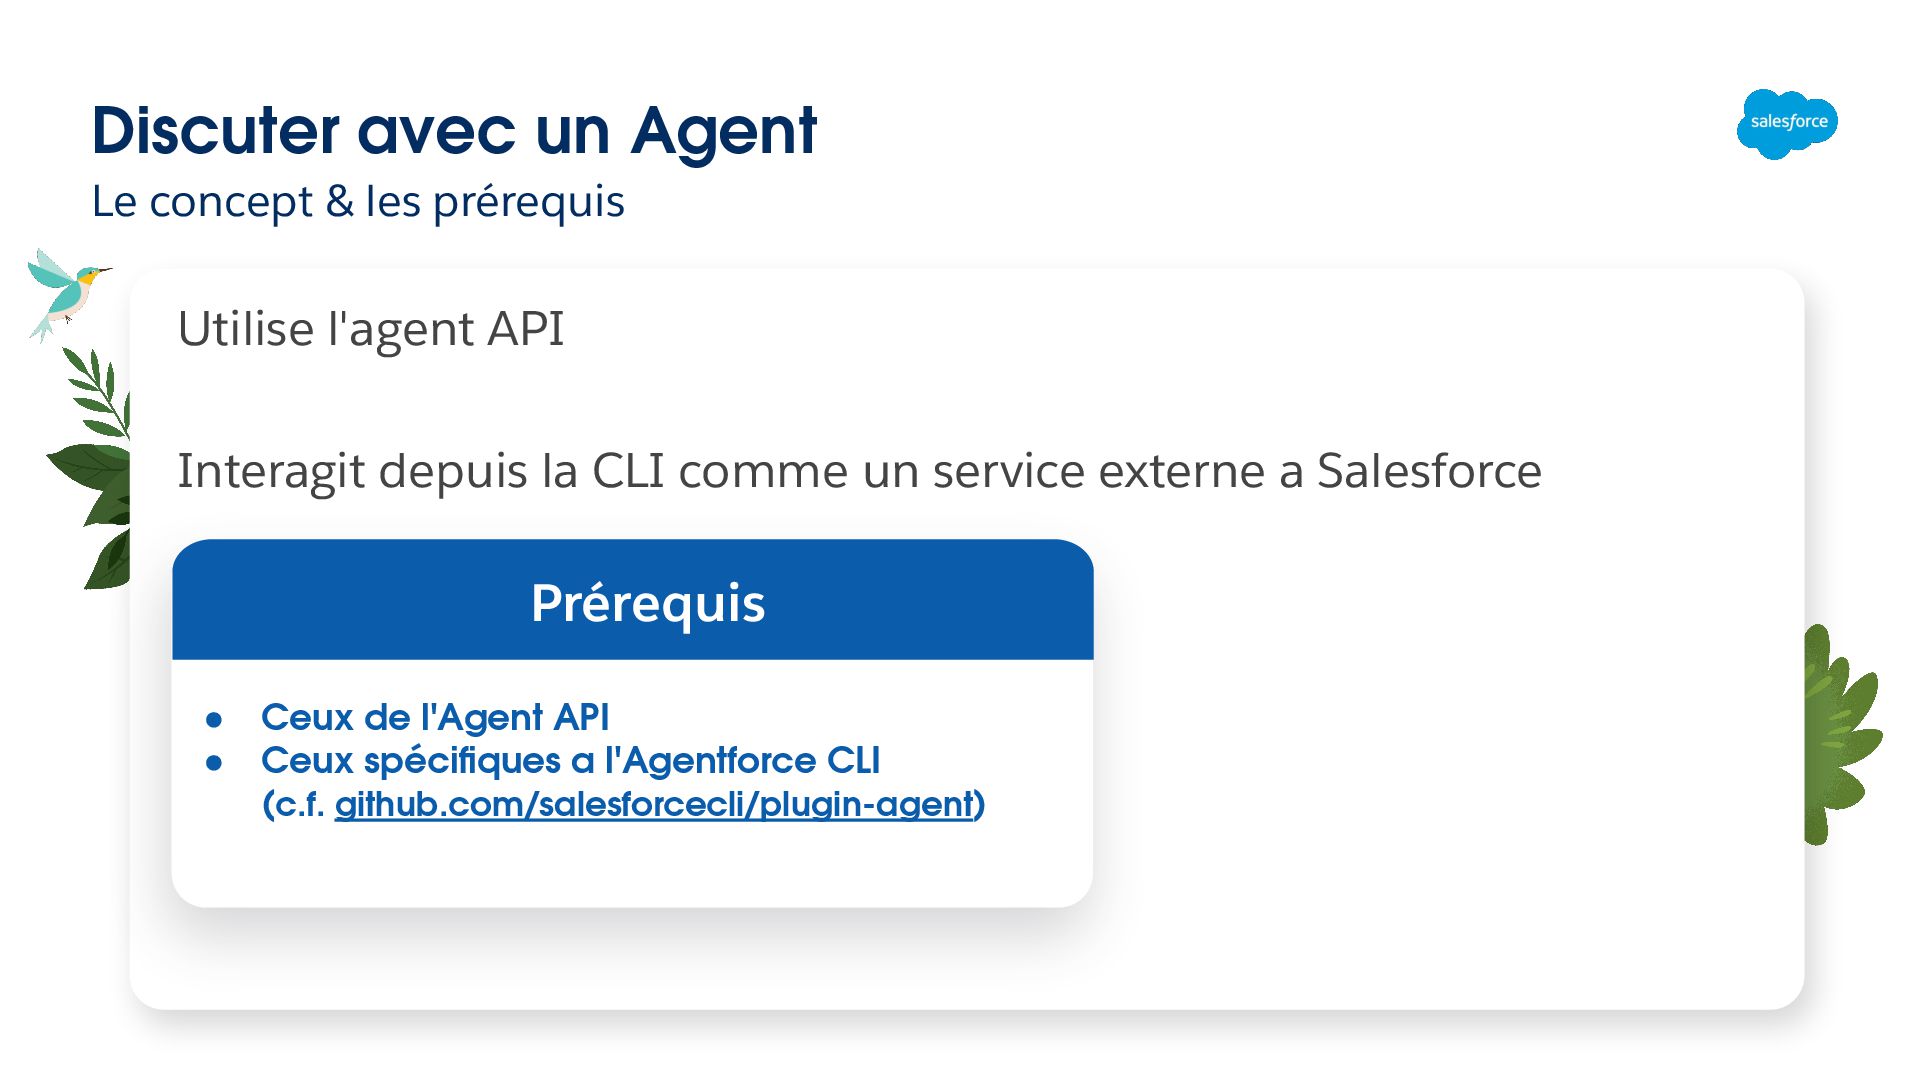Click the first bullet dot in Prérequis
The image size is (1918, 1080).
(214, 720)
